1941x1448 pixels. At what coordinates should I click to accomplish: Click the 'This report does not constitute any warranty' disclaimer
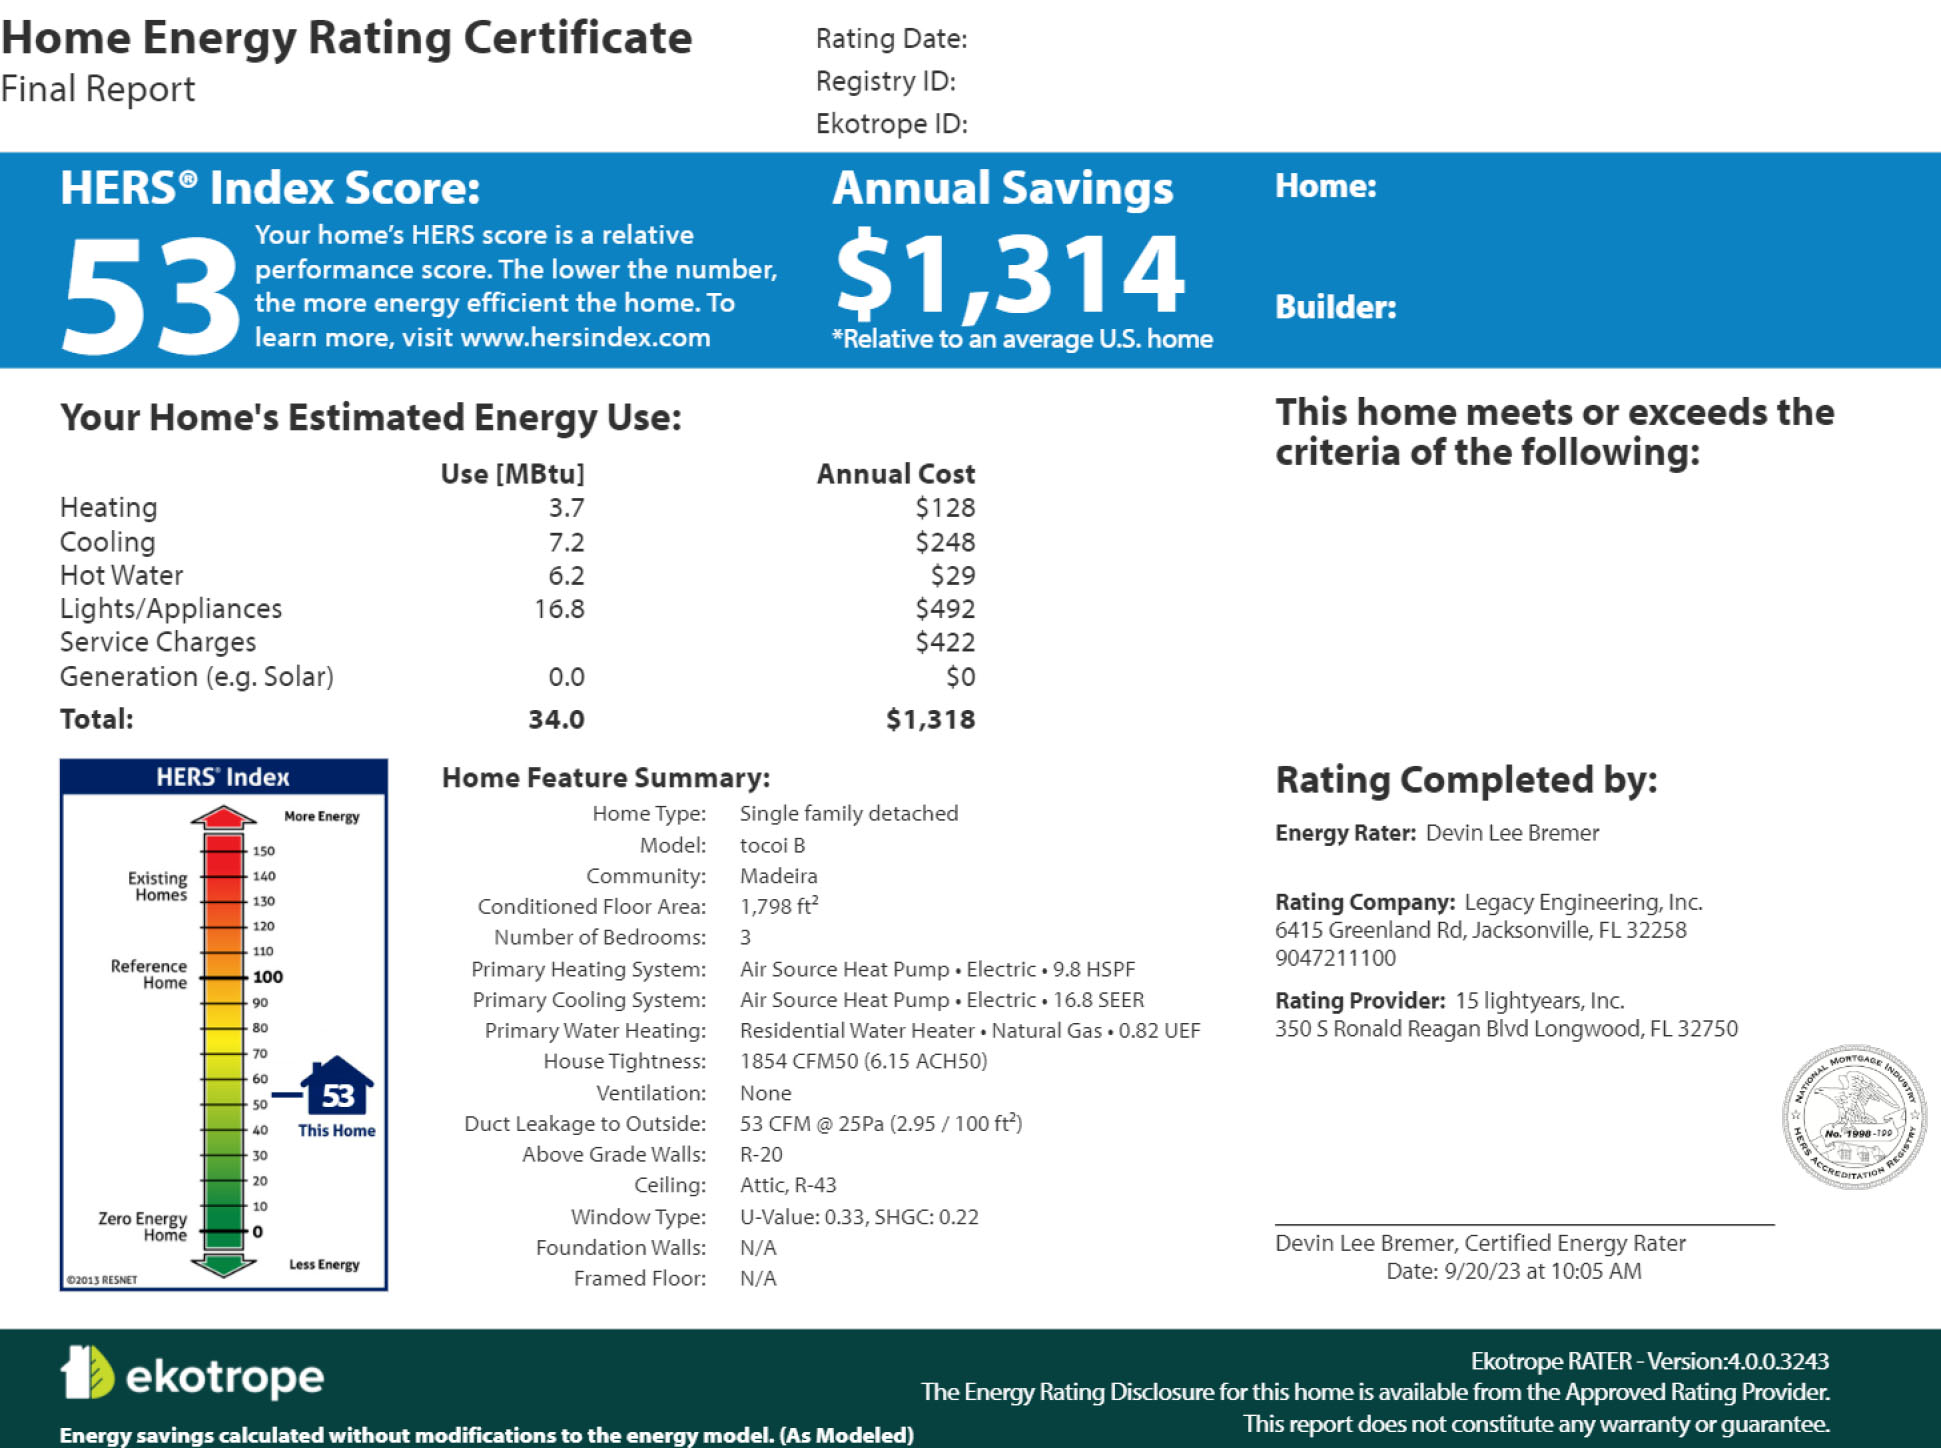coord(1536,1424)
